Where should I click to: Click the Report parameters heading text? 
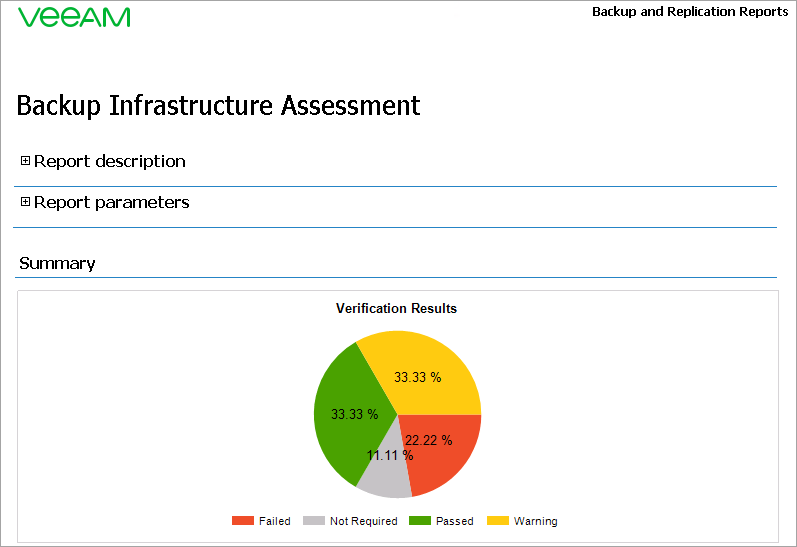[112, 202]
